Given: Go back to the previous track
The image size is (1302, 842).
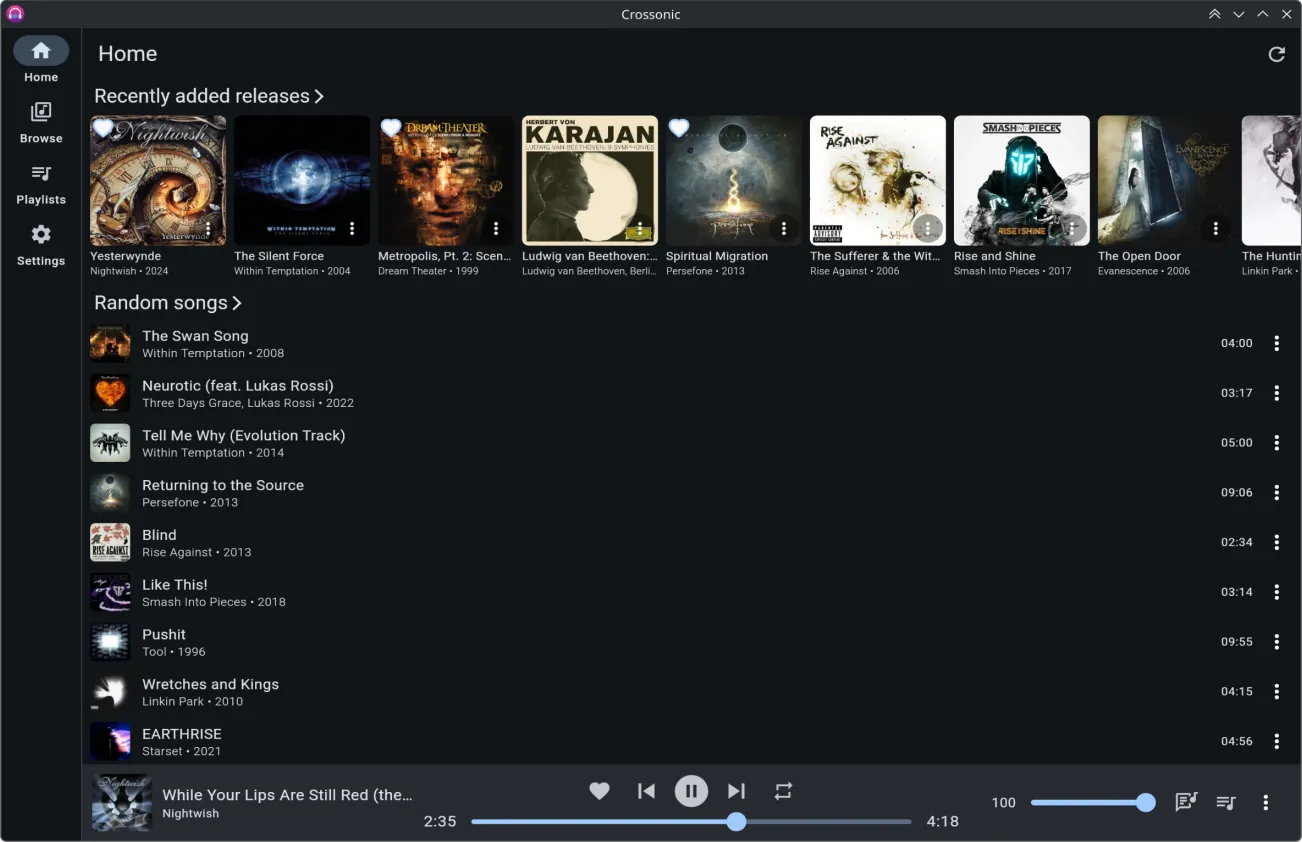Looking at the screenshot, I should (646, 791).
